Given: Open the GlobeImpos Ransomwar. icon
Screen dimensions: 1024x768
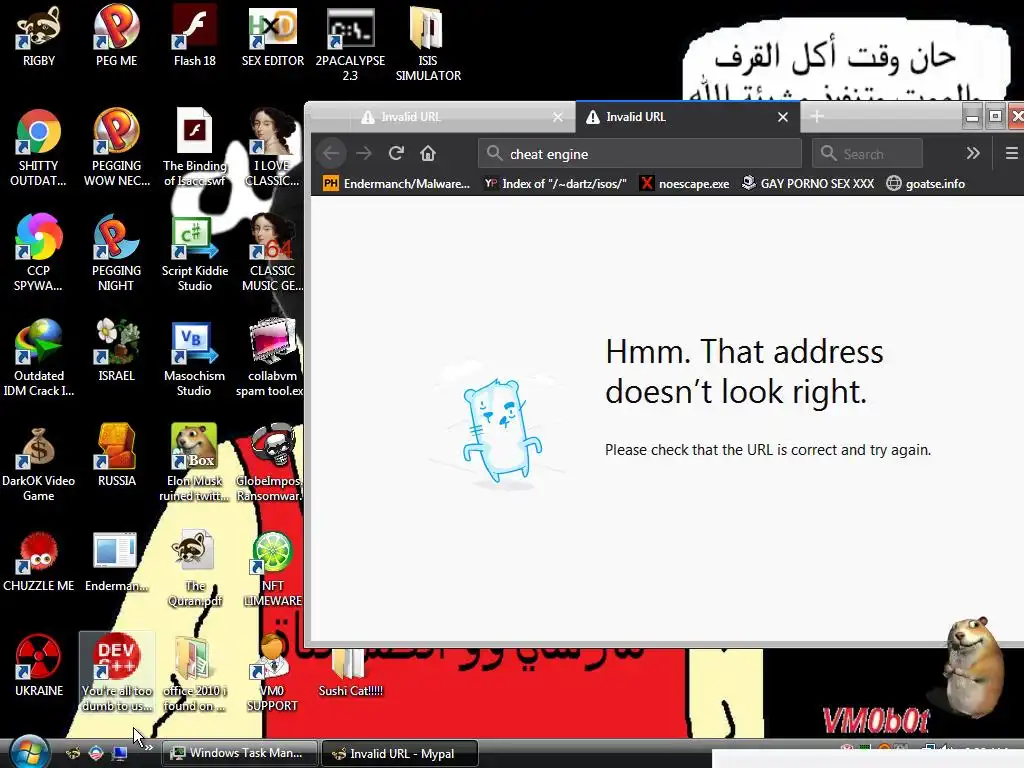Looking at the screenshot, I should point(269,464).
